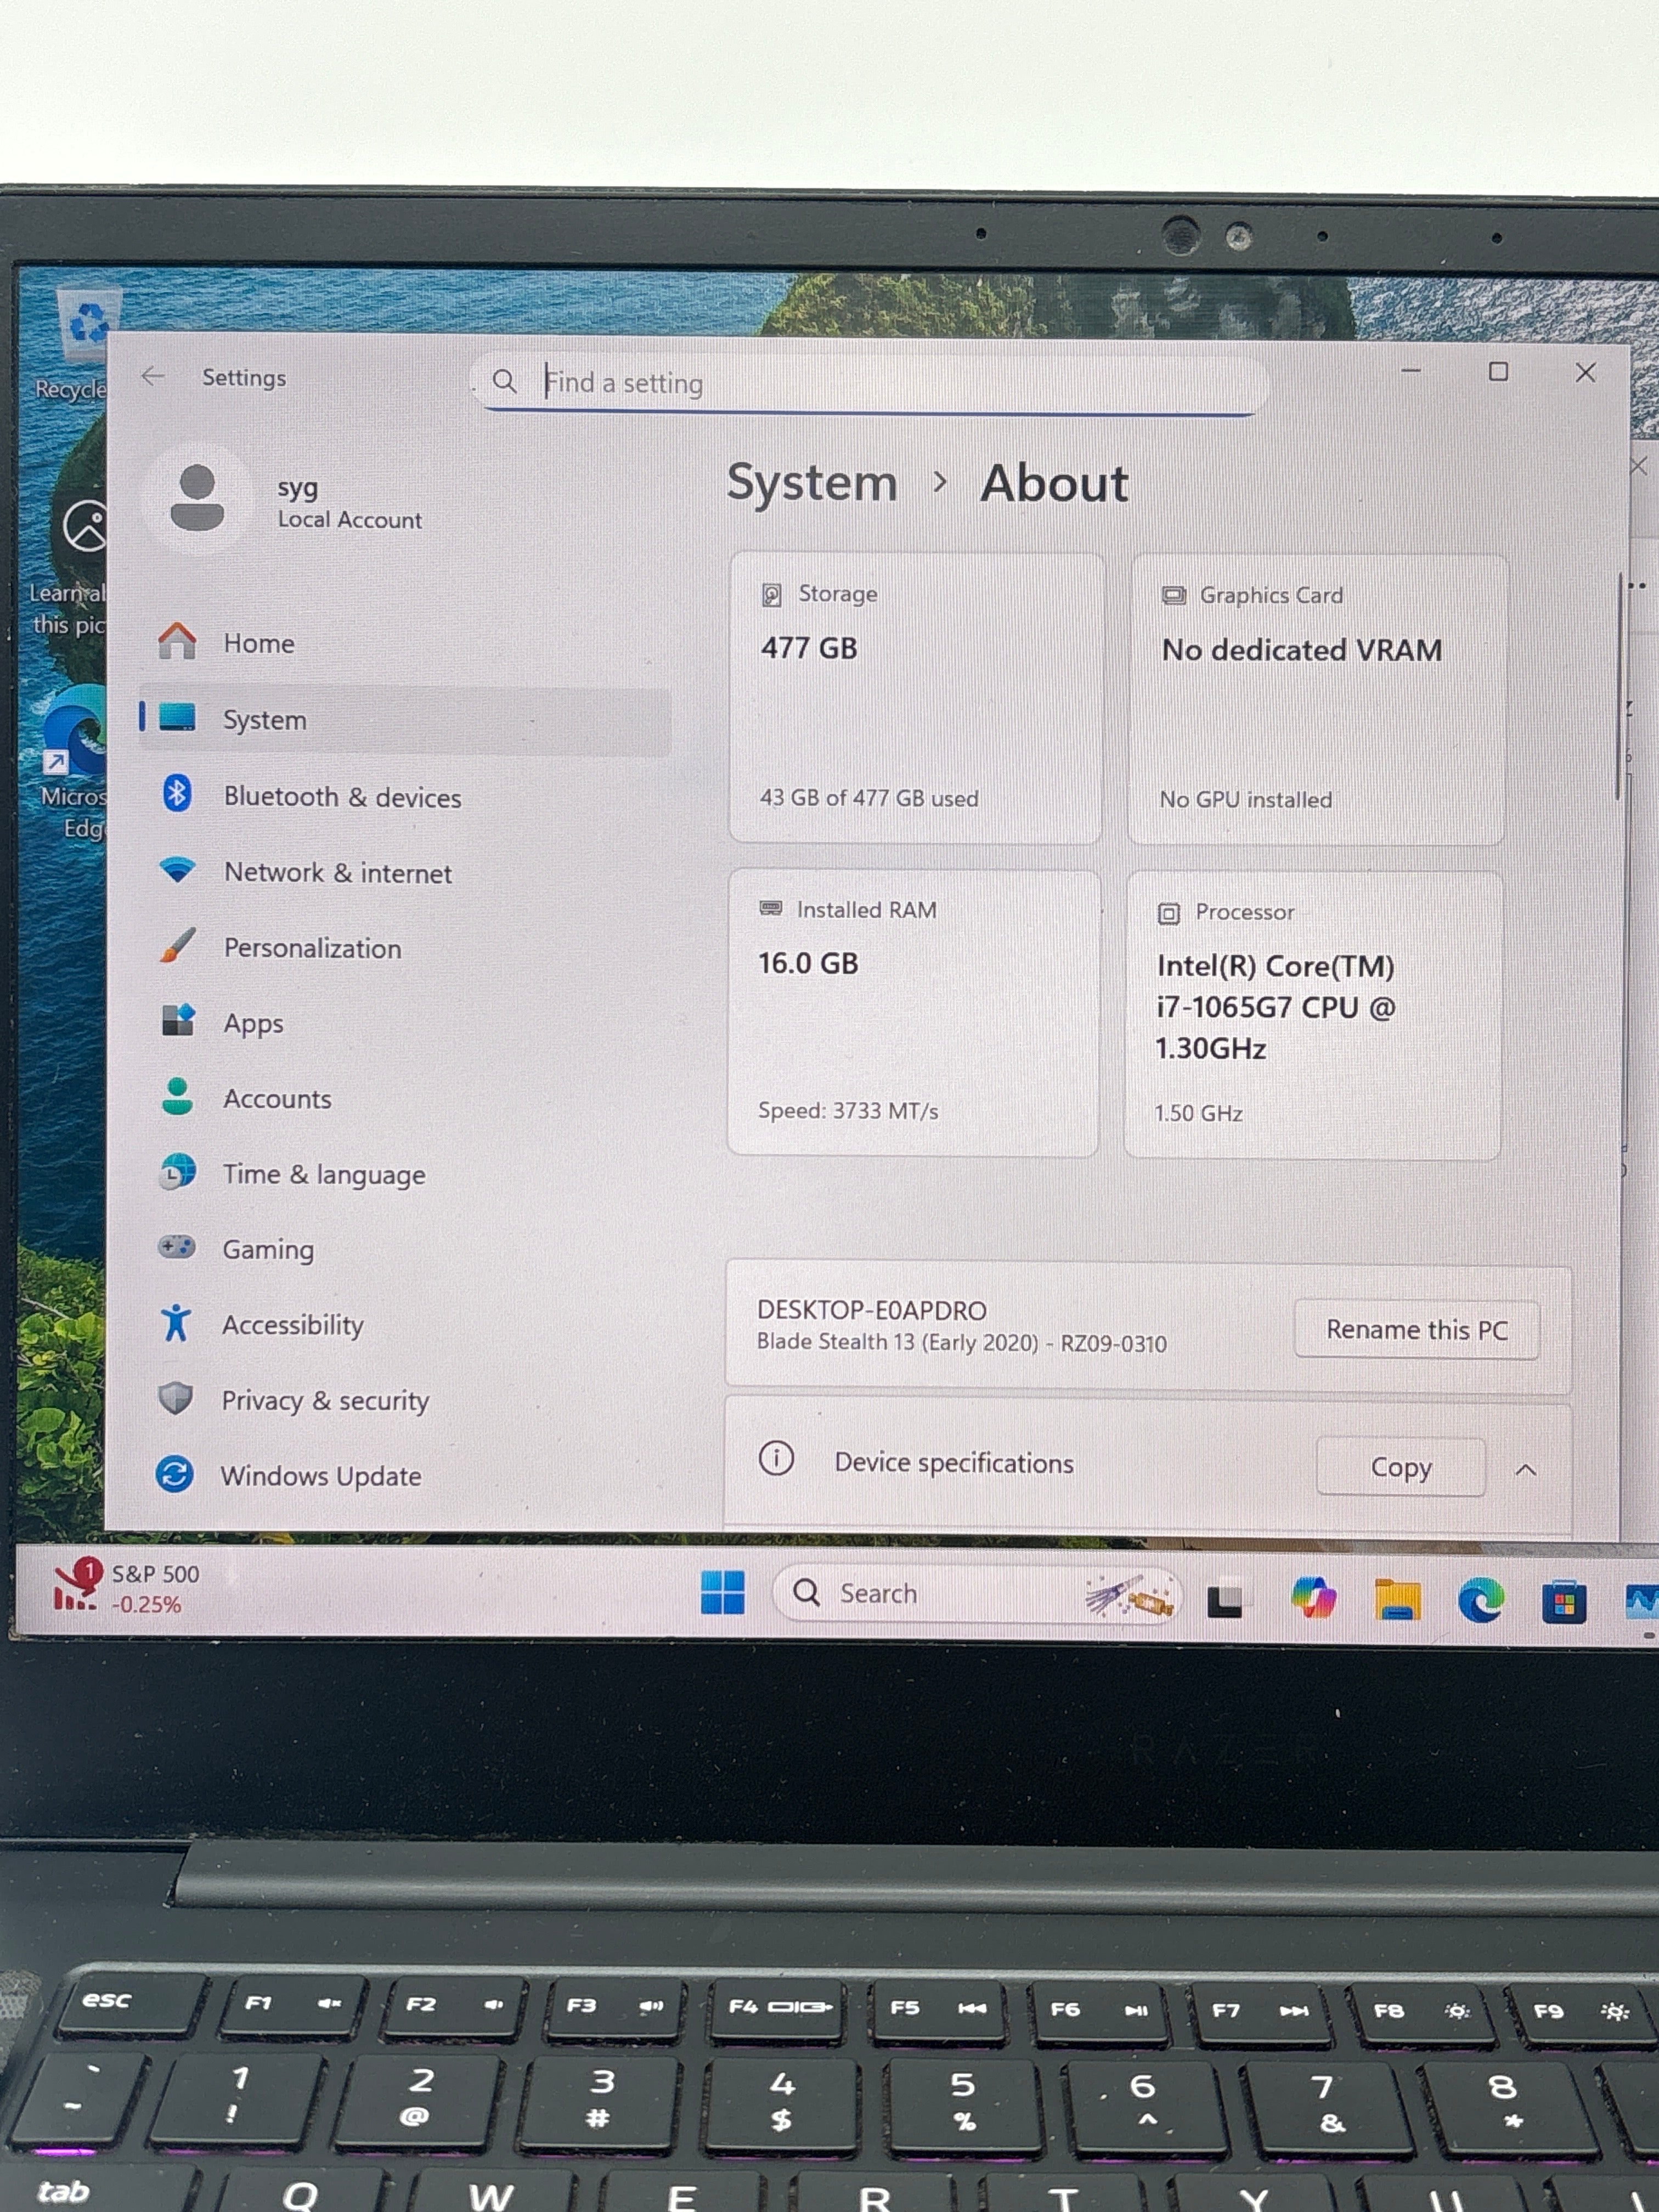Click the Personalization paintbrush icon
1659x2212 pixels.
178,945
